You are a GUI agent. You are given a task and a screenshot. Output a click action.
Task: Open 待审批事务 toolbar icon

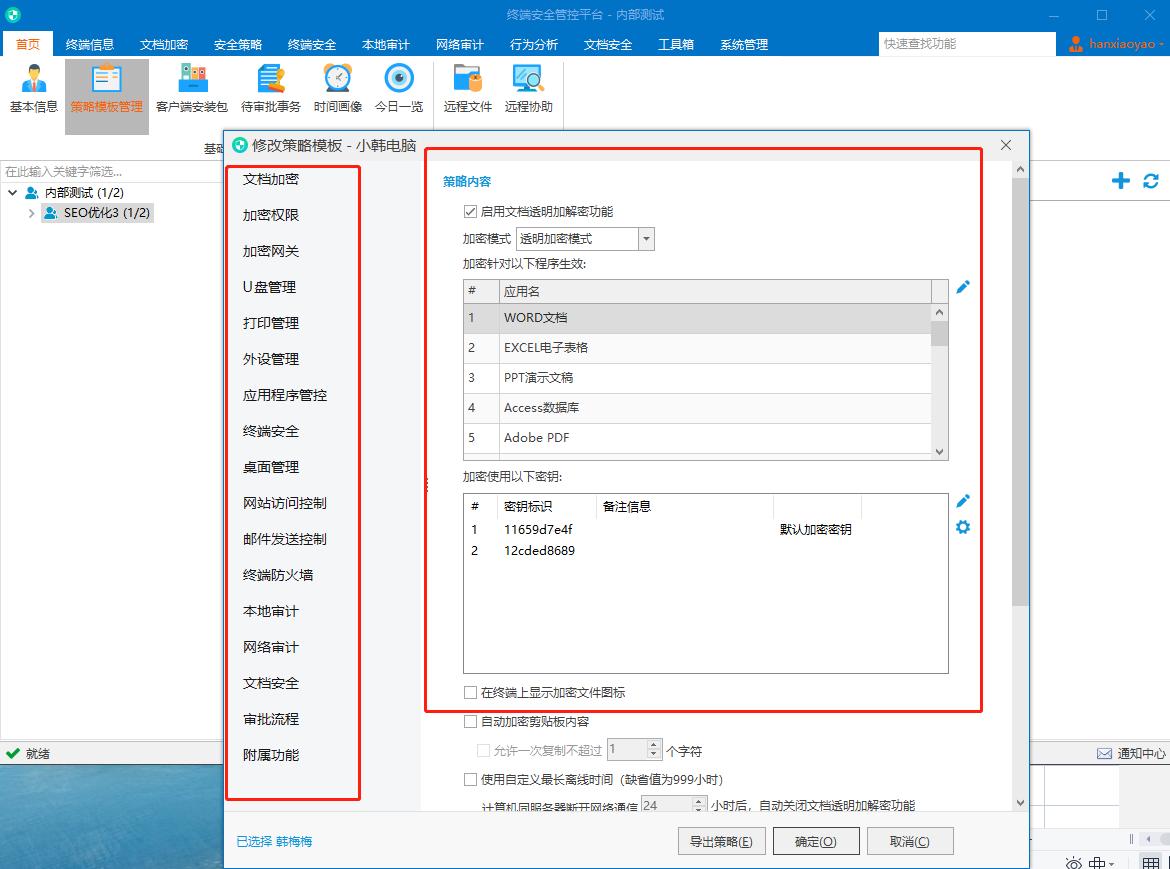coord(270,90)
